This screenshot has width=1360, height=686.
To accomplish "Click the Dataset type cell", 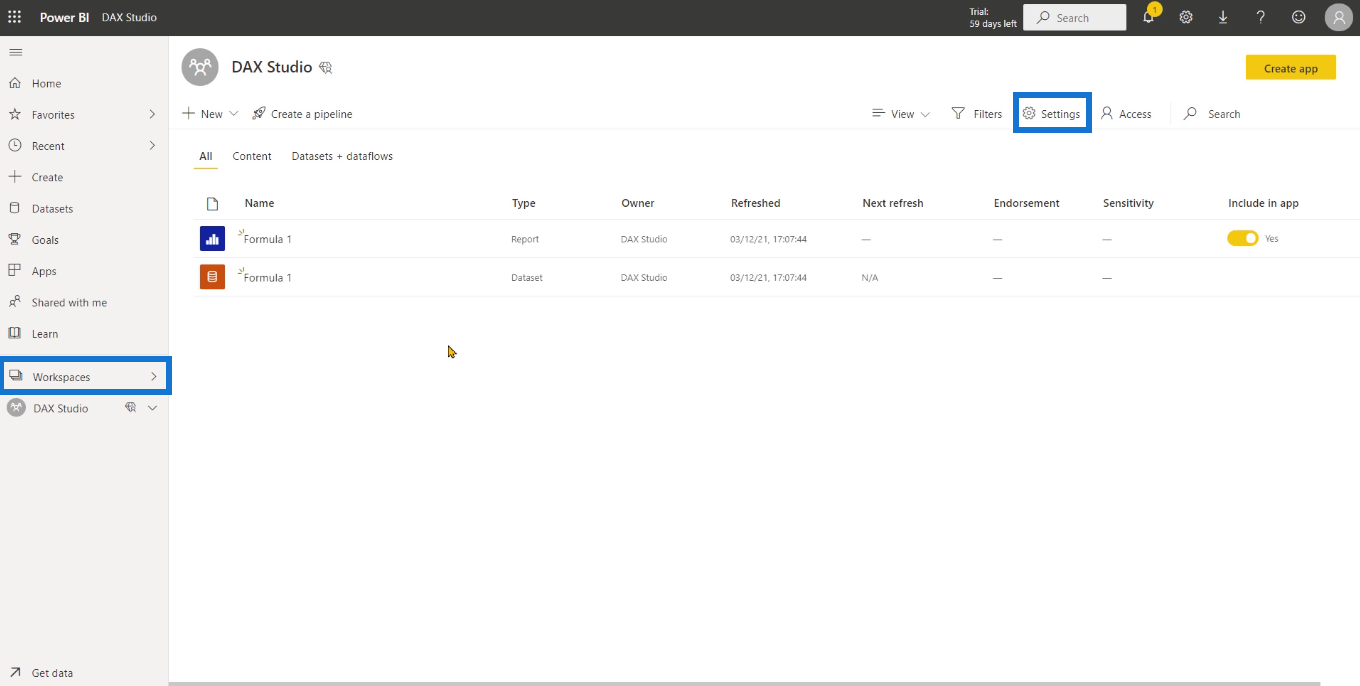I will coord(527,277).
